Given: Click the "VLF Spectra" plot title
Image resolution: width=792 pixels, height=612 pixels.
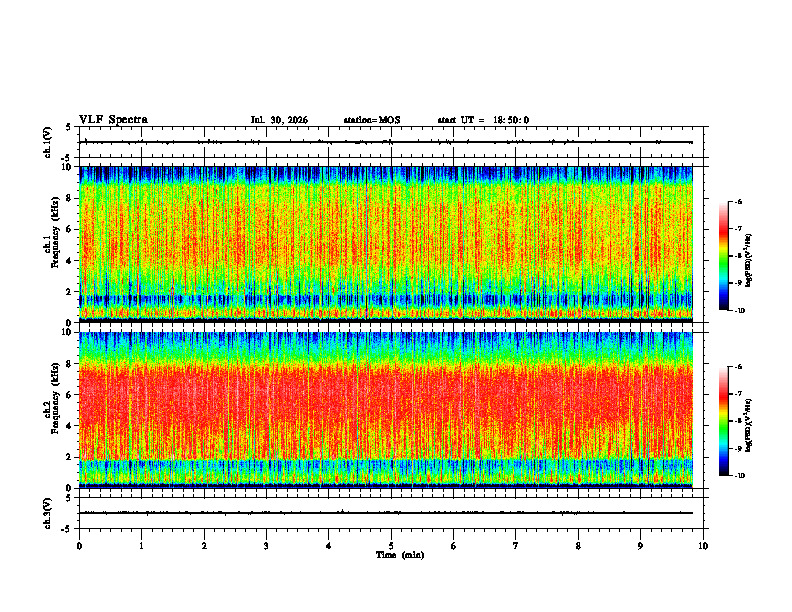Looking at the screenshot, I should pyautogui.click(x=113, y=120).
